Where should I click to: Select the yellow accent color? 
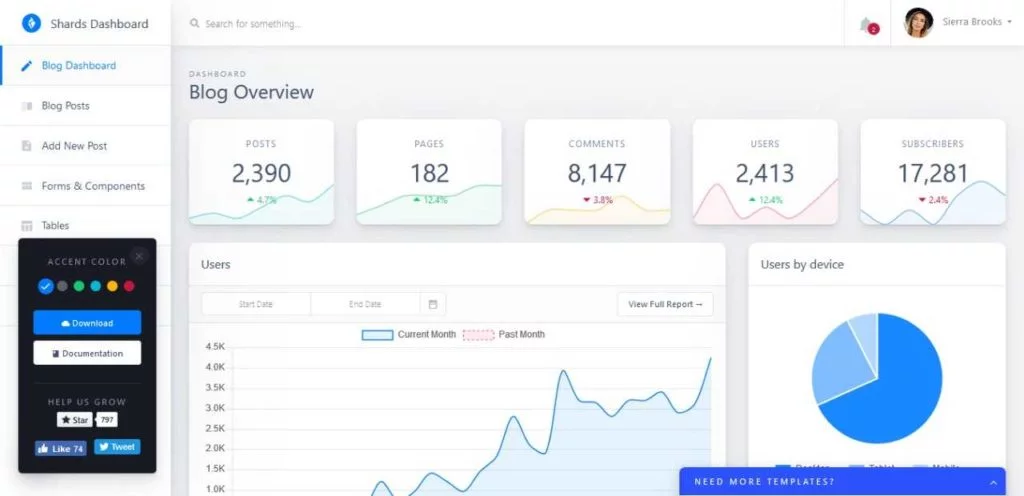tap(112, 286)
